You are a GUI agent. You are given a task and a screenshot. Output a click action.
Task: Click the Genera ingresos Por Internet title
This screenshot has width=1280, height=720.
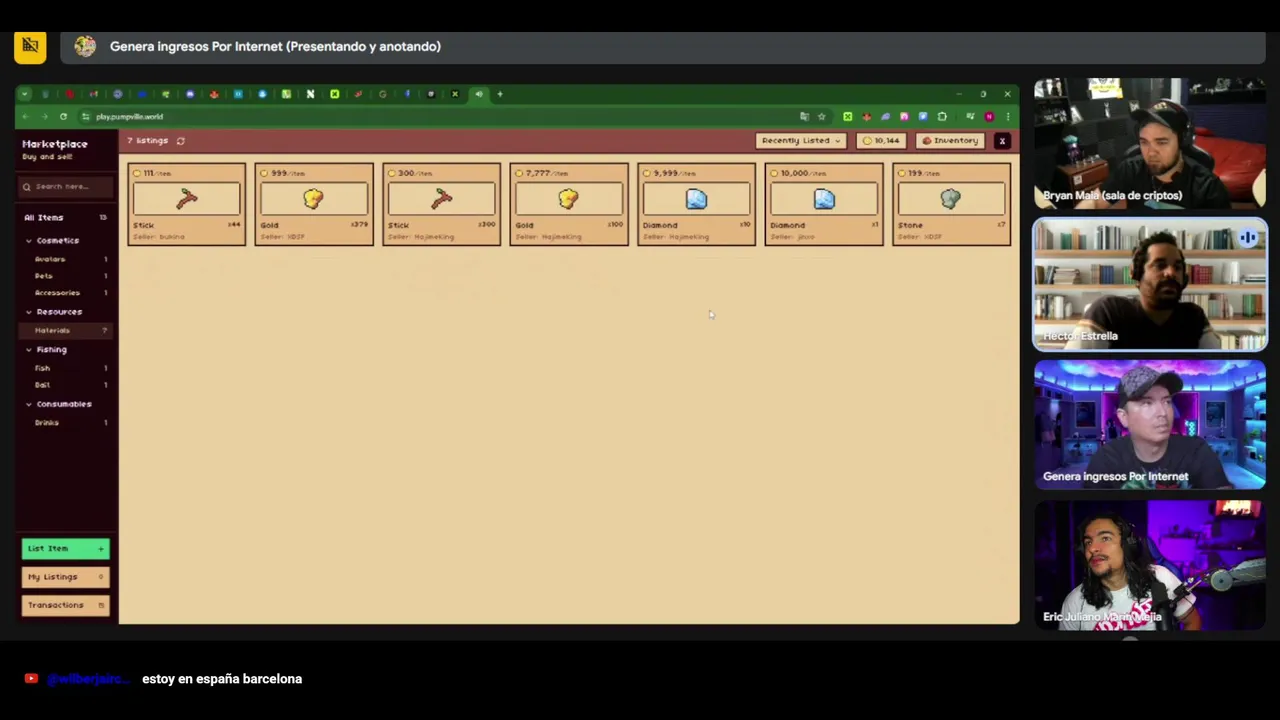(x=275, y=47)
